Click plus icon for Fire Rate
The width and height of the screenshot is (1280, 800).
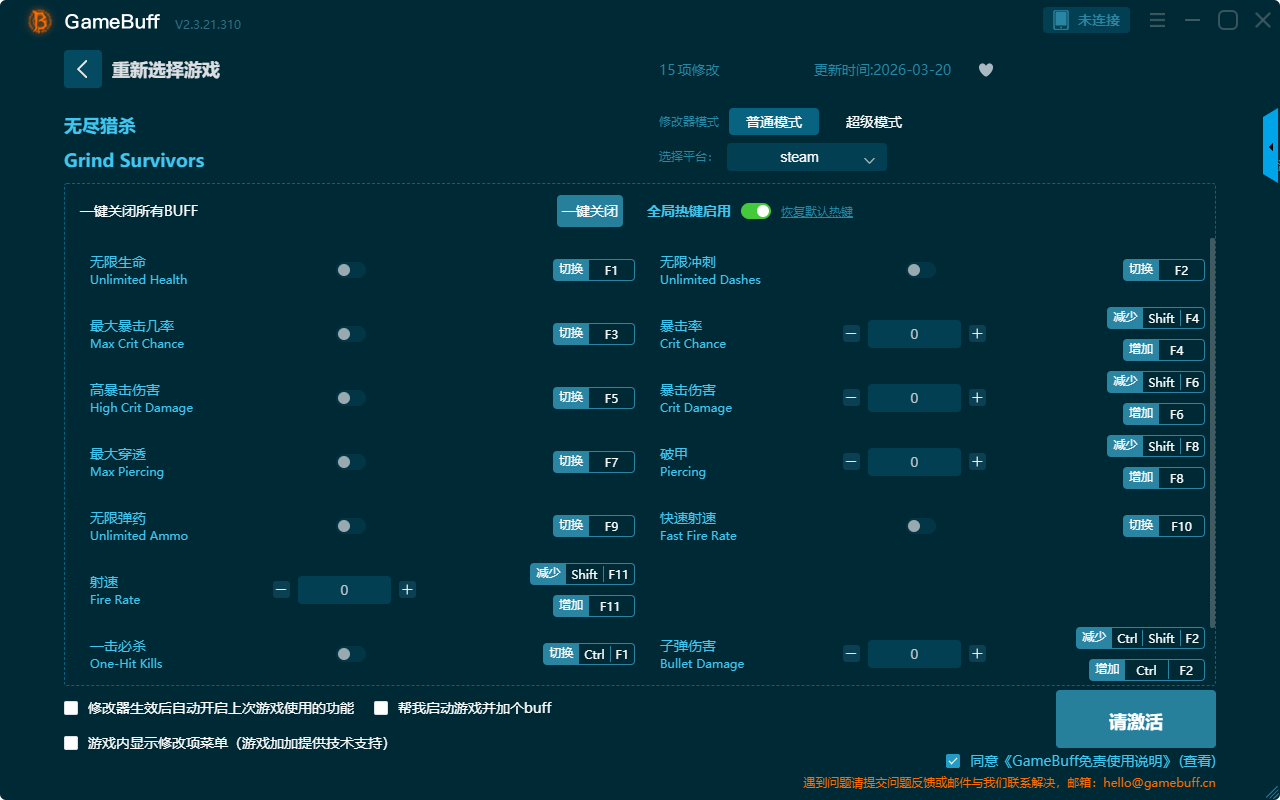pyautogui.click(x=407, y=590)
